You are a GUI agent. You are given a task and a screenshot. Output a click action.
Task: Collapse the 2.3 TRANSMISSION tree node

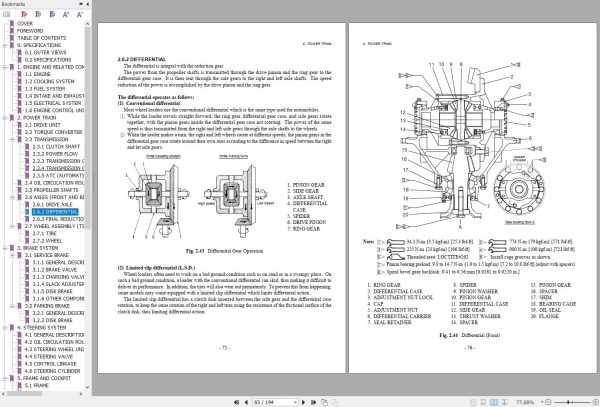[12, 140]
